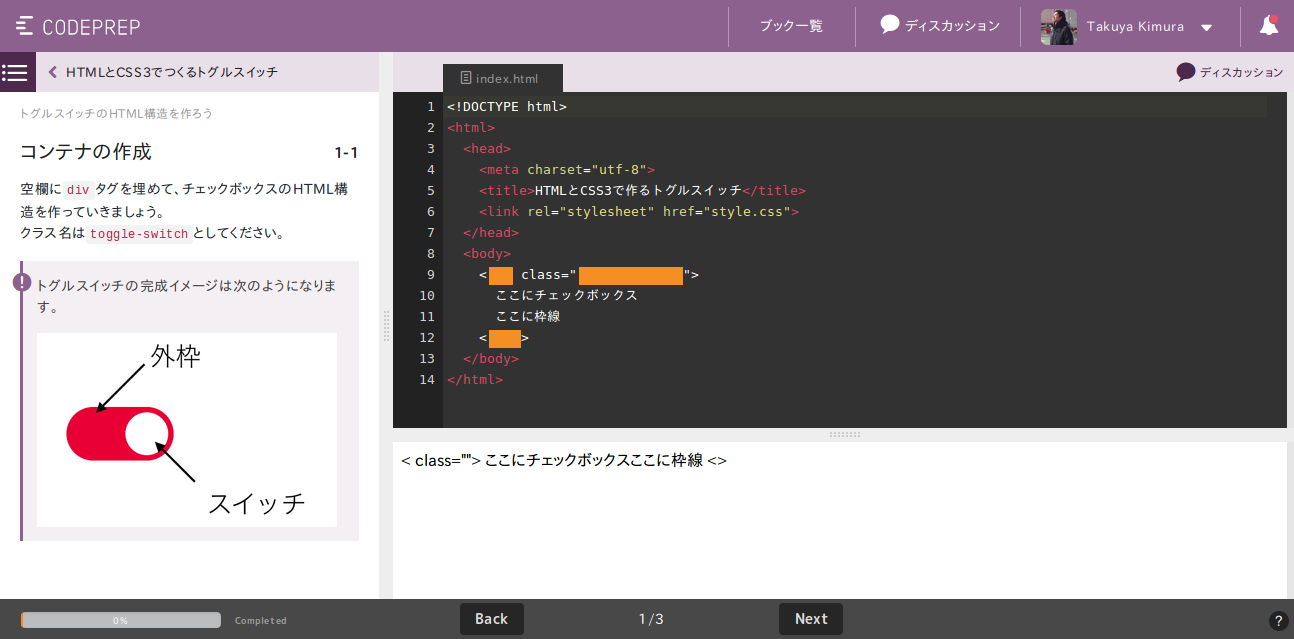
Task: Expand the Takuya Kimura account dropdown
Action: click(x=1203, y=26)
